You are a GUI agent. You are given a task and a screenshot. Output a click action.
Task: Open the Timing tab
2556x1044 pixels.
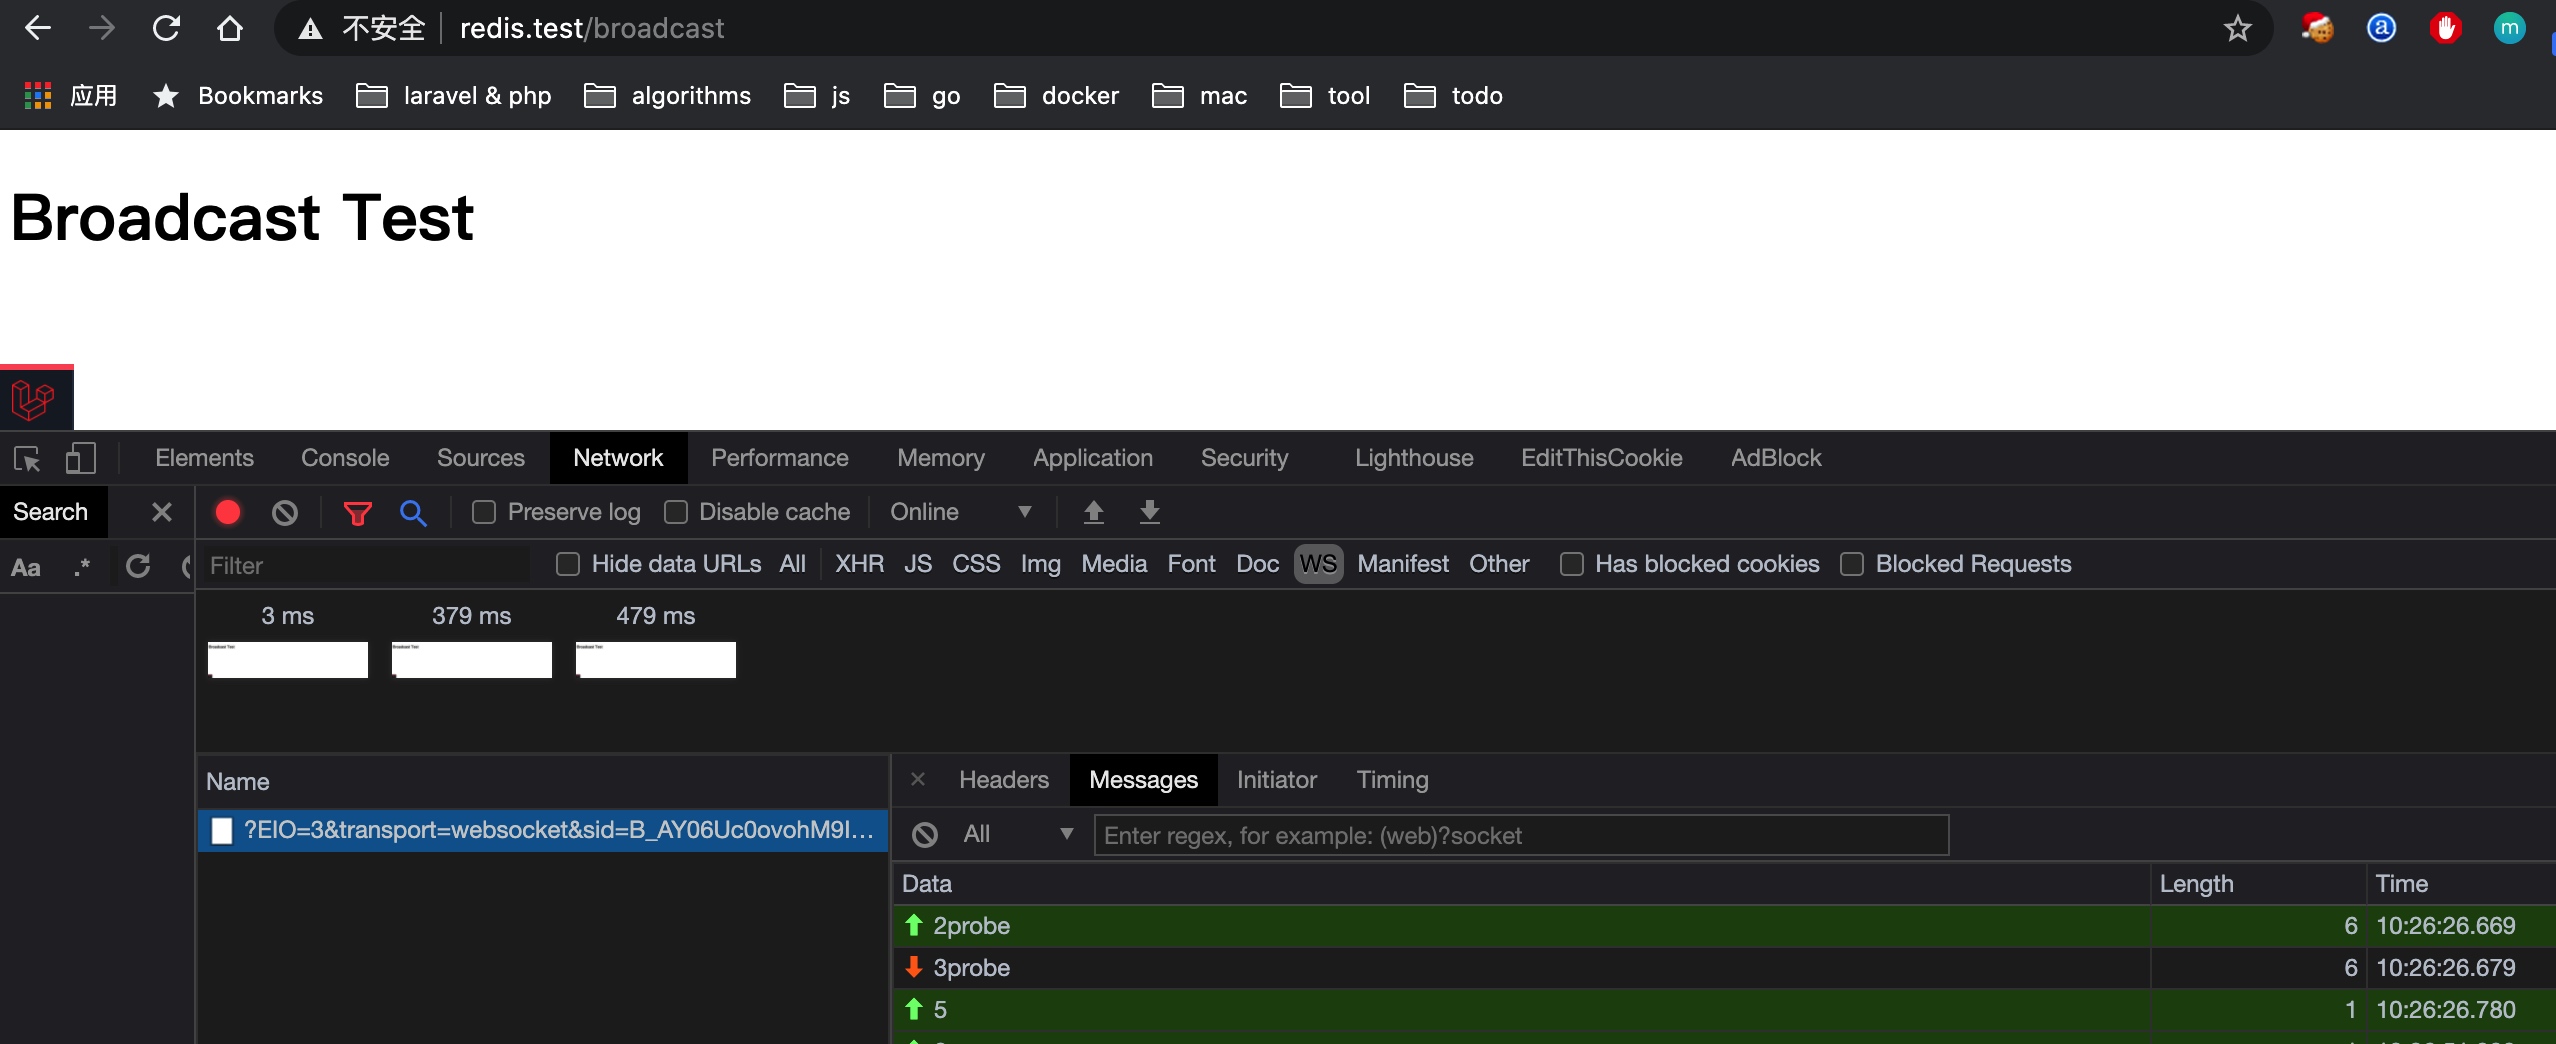pos(1392,780)
